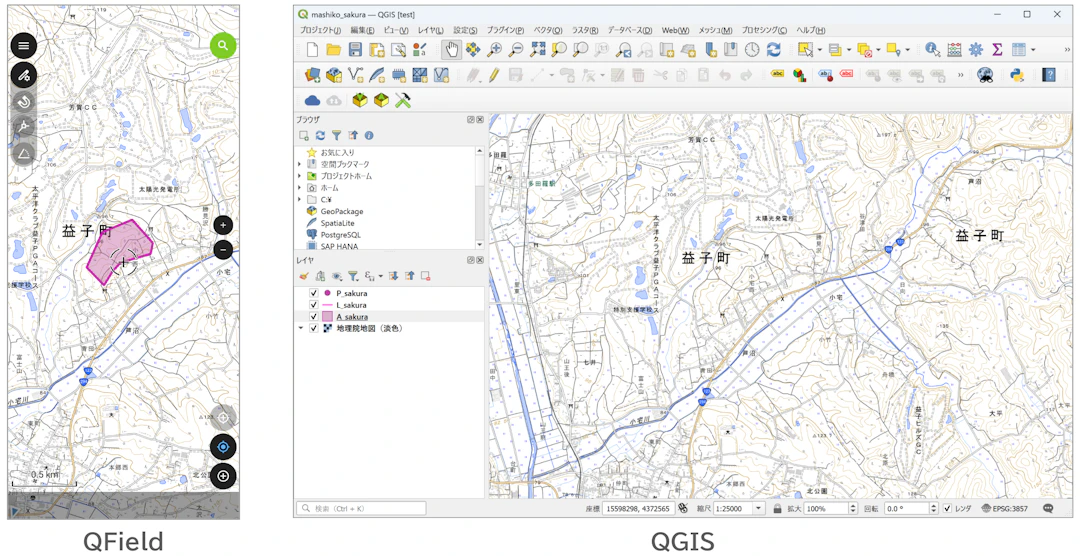This screenshot has height=556, width=1080.
Task: Open attribute table dropdown arrow
Action: pos(1032,50)
